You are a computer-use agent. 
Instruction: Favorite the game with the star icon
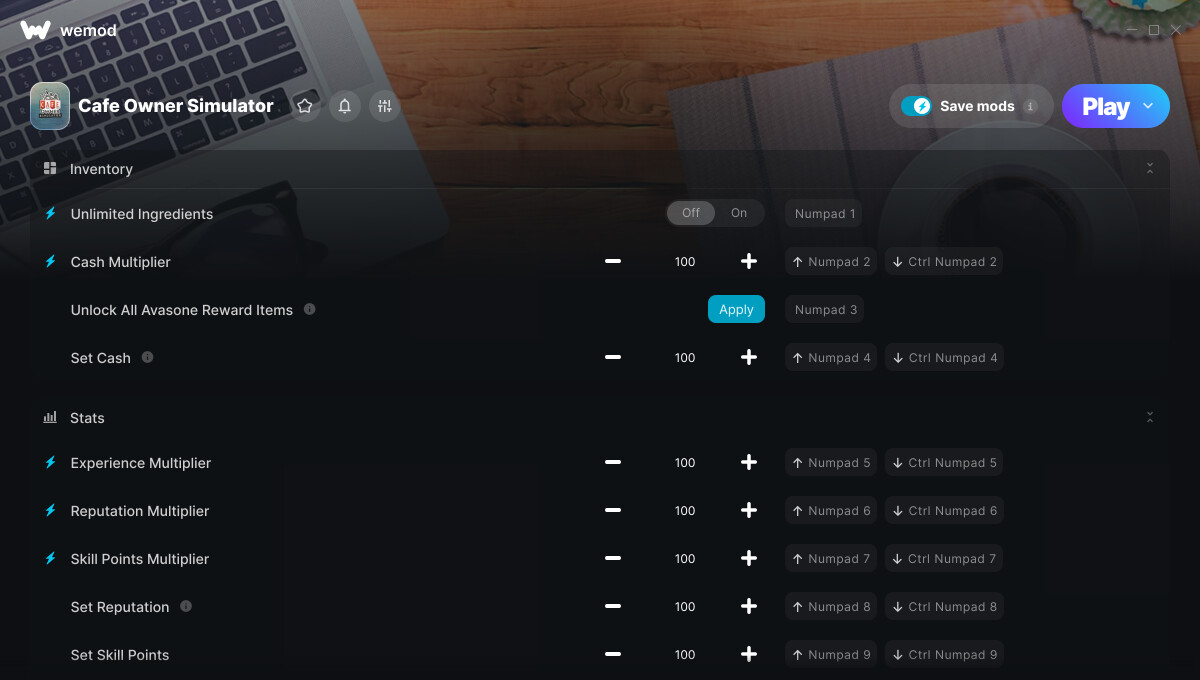(x=305, y=106)
